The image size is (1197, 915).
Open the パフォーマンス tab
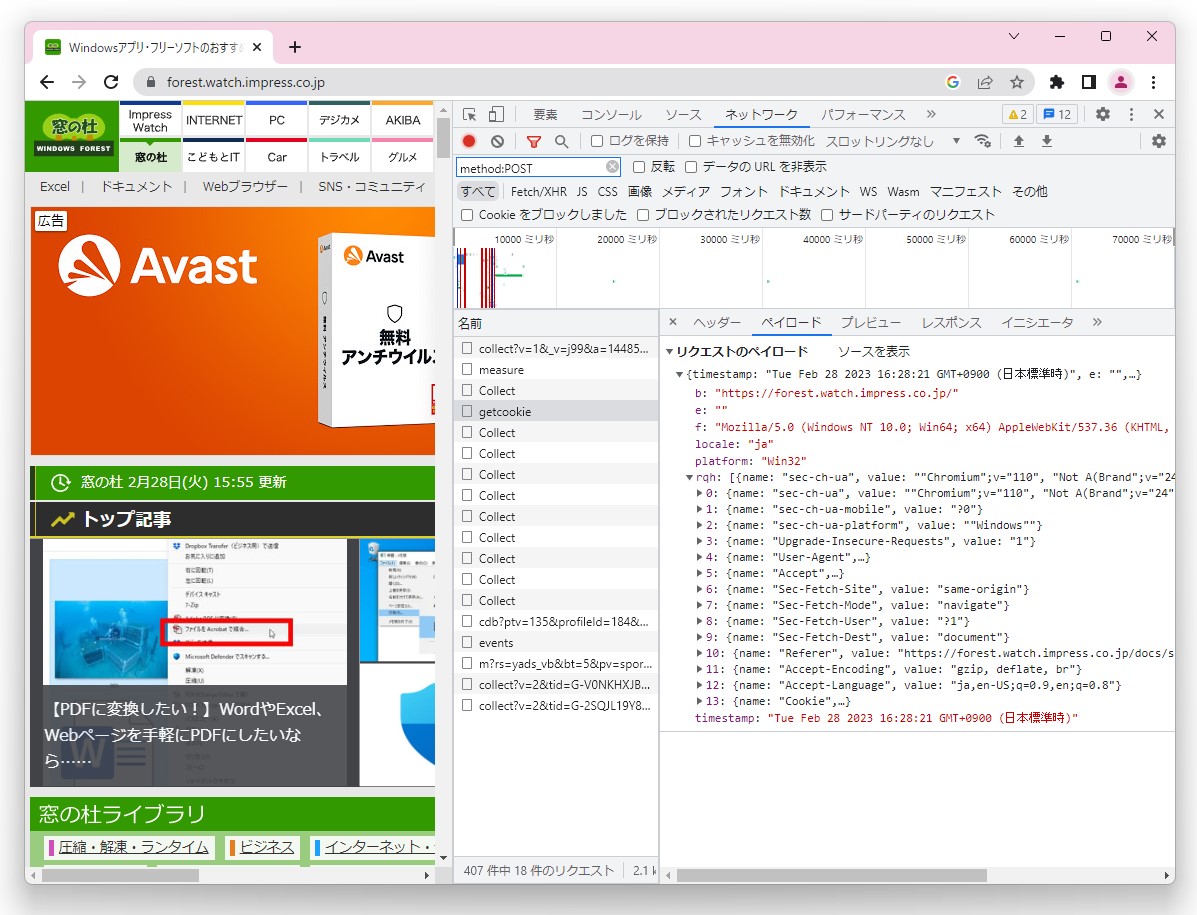pos(863,114)
